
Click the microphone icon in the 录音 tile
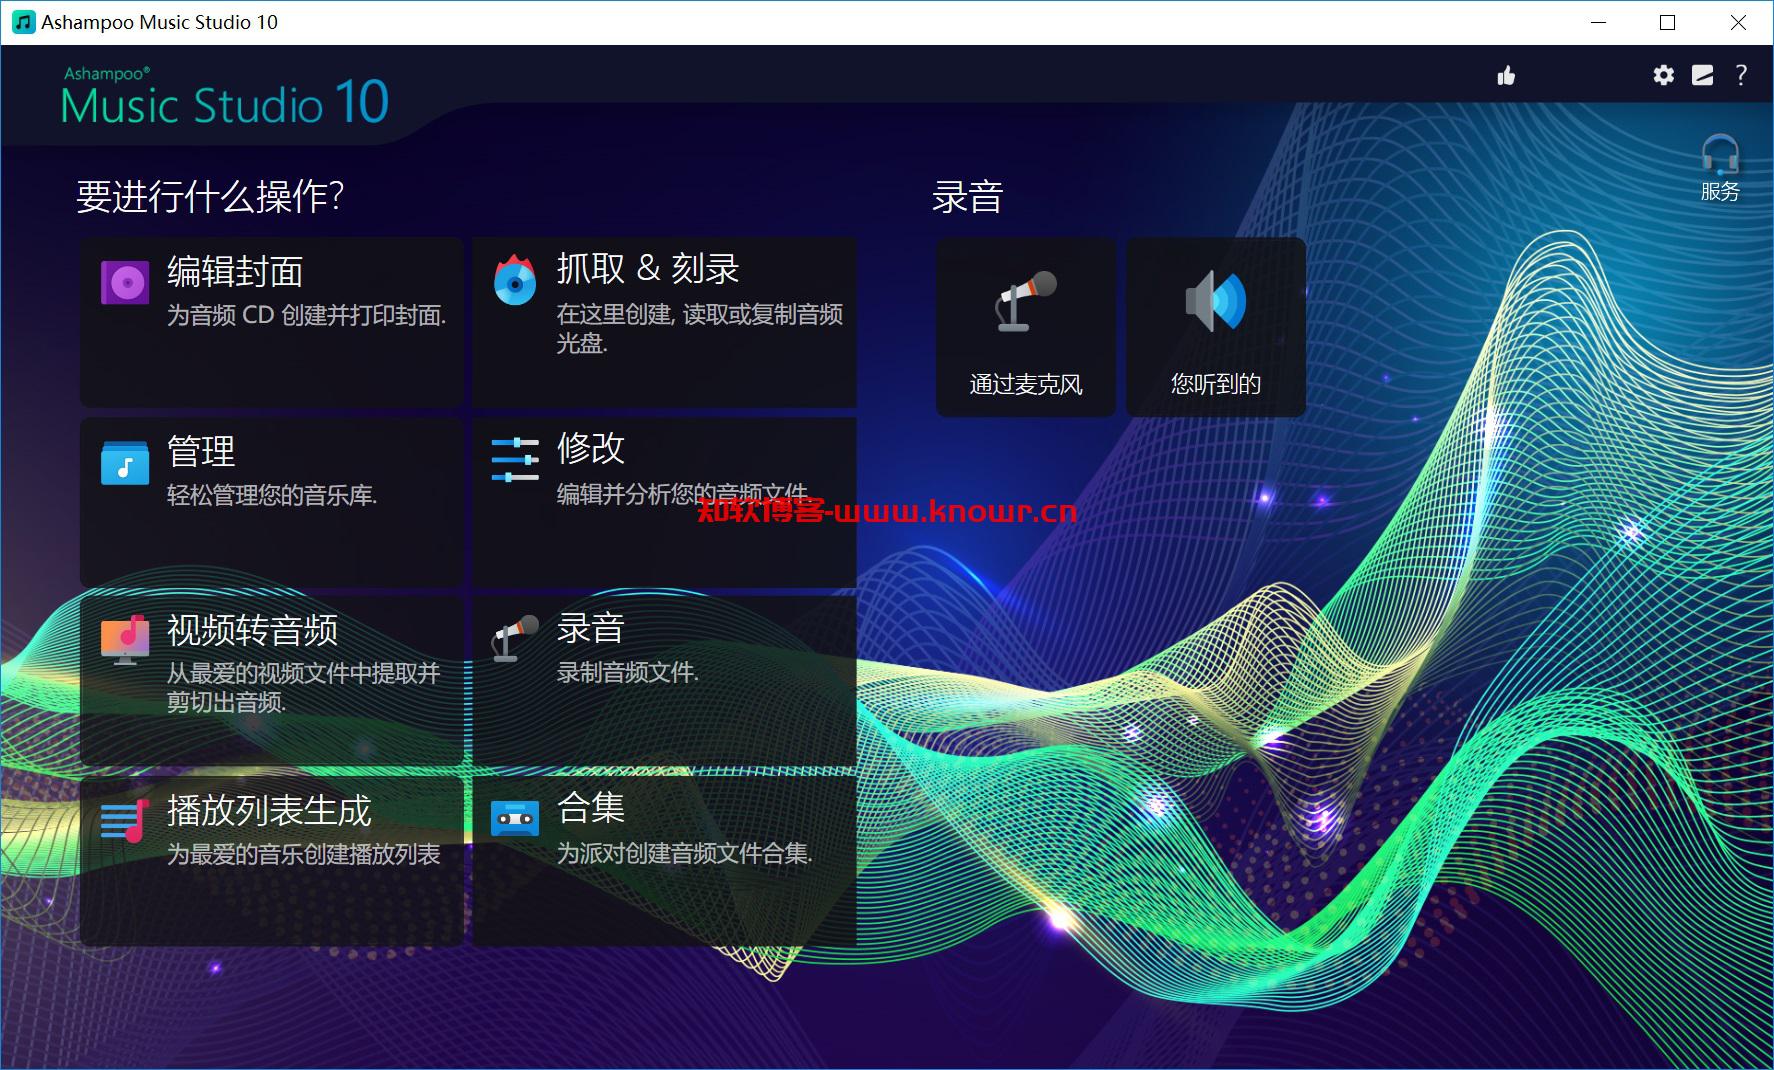coord(515,638)
